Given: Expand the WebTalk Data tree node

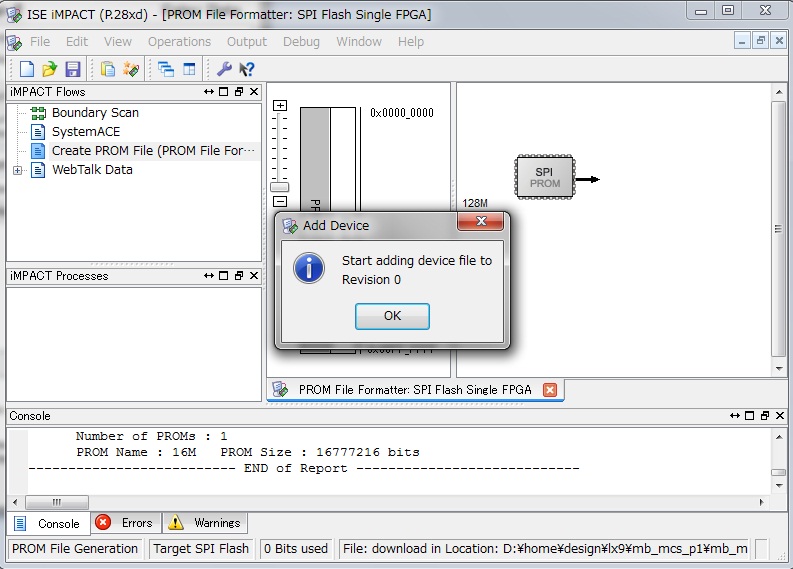Looking at the screenshot, I should [x=17, y=170].
